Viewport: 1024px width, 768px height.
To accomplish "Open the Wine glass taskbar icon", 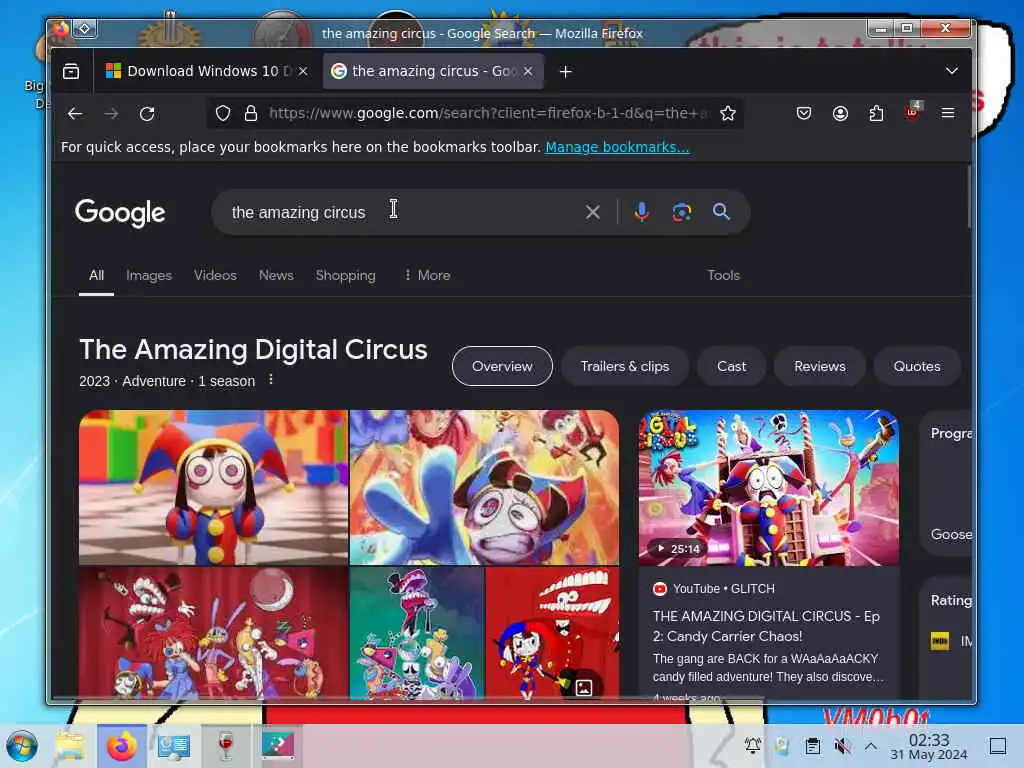I will pos(225,746).
